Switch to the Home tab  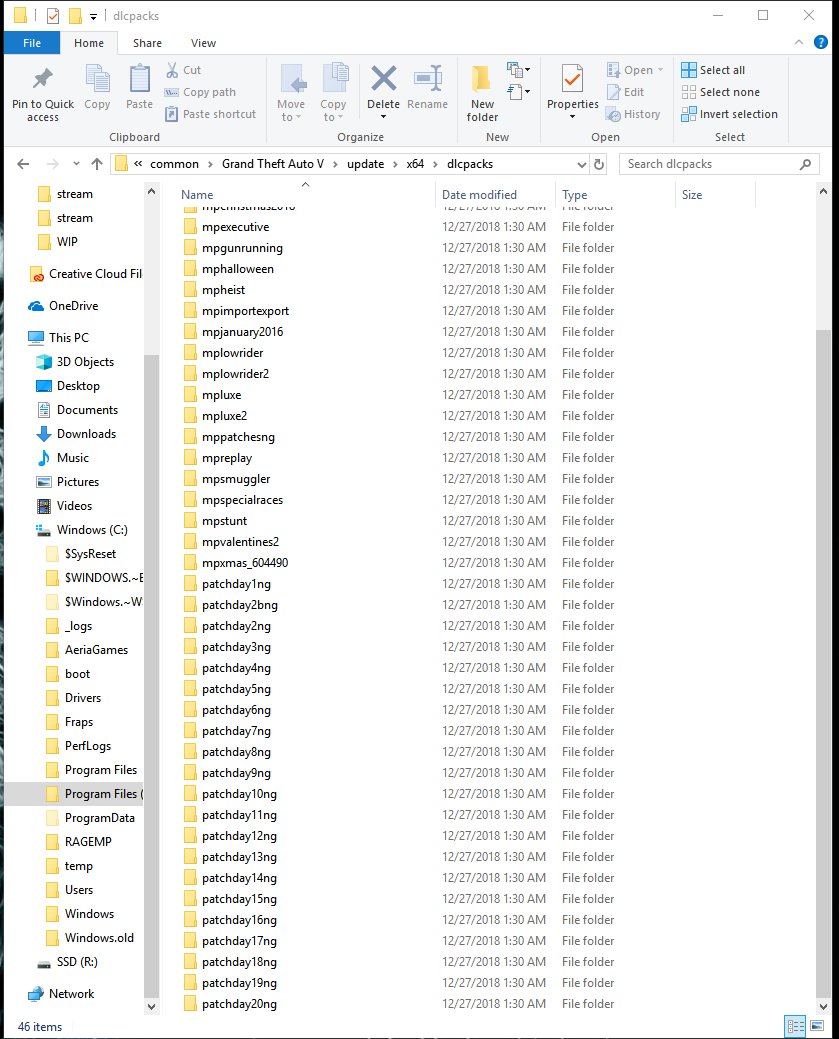point(89,43)
